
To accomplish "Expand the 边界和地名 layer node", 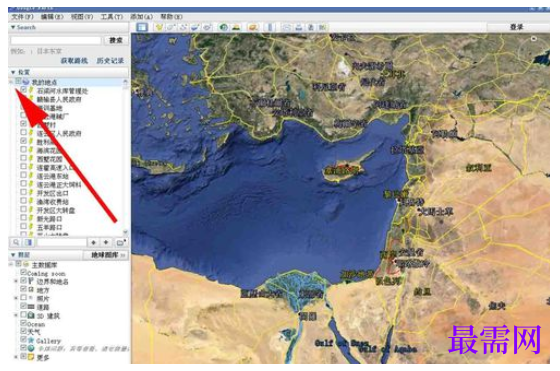I will tap(16, 281).
